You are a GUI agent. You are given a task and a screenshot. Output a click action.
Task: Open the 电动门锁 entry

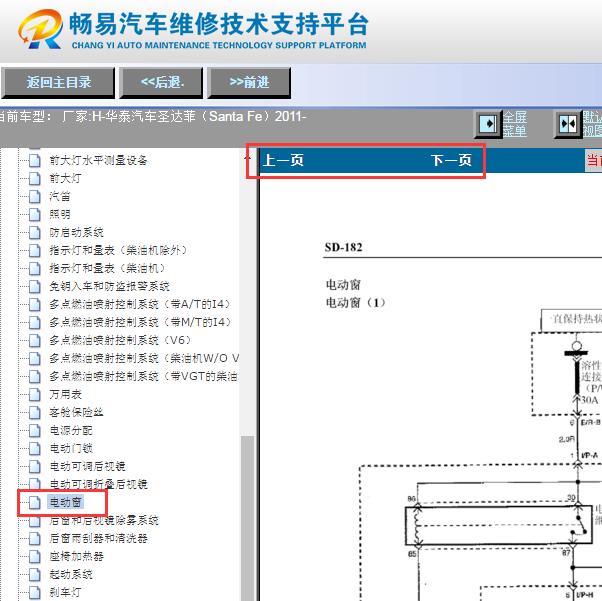71,448
